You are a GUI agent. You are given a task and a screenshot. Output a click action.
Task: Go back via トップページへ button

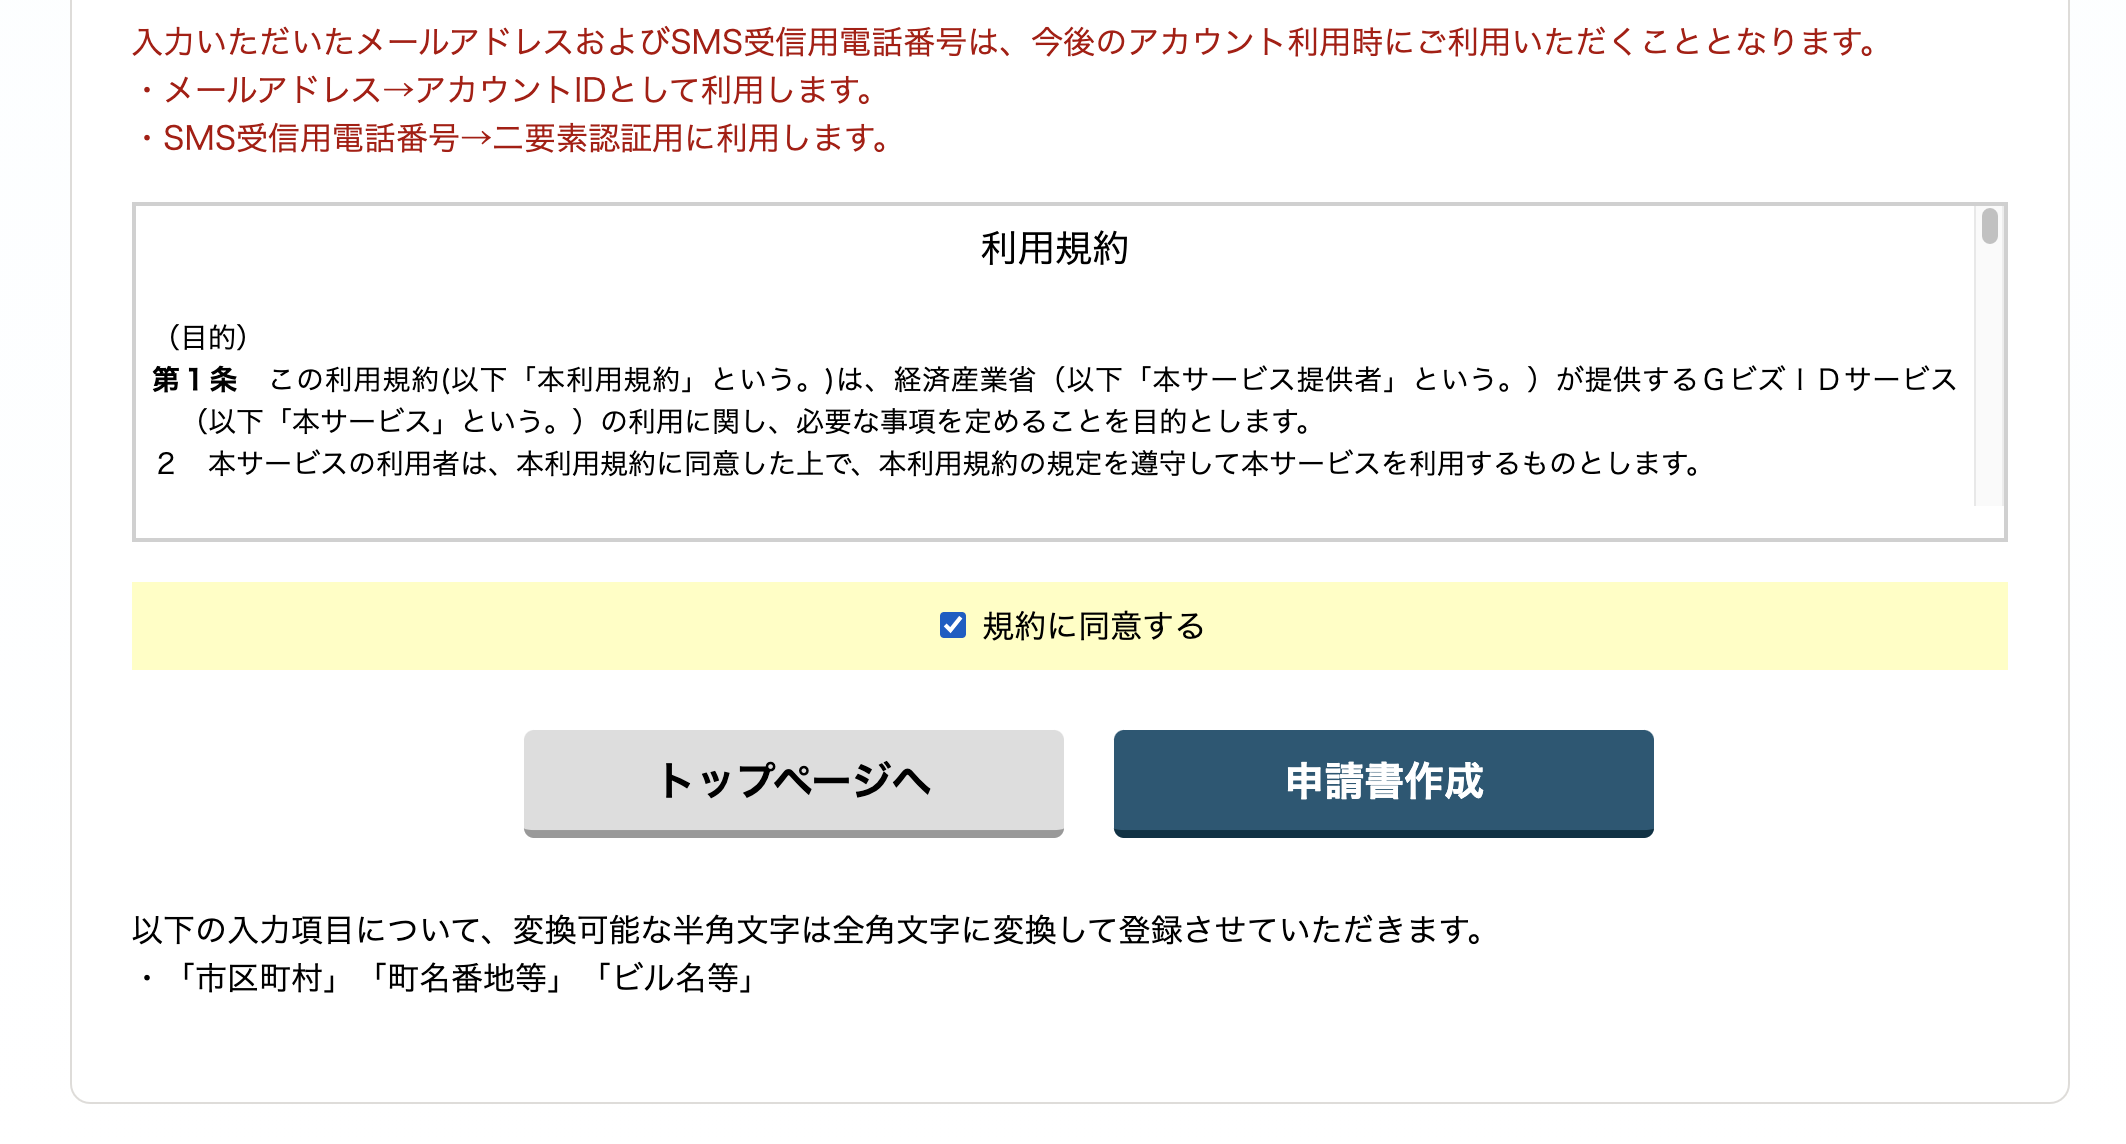[793, 782]
